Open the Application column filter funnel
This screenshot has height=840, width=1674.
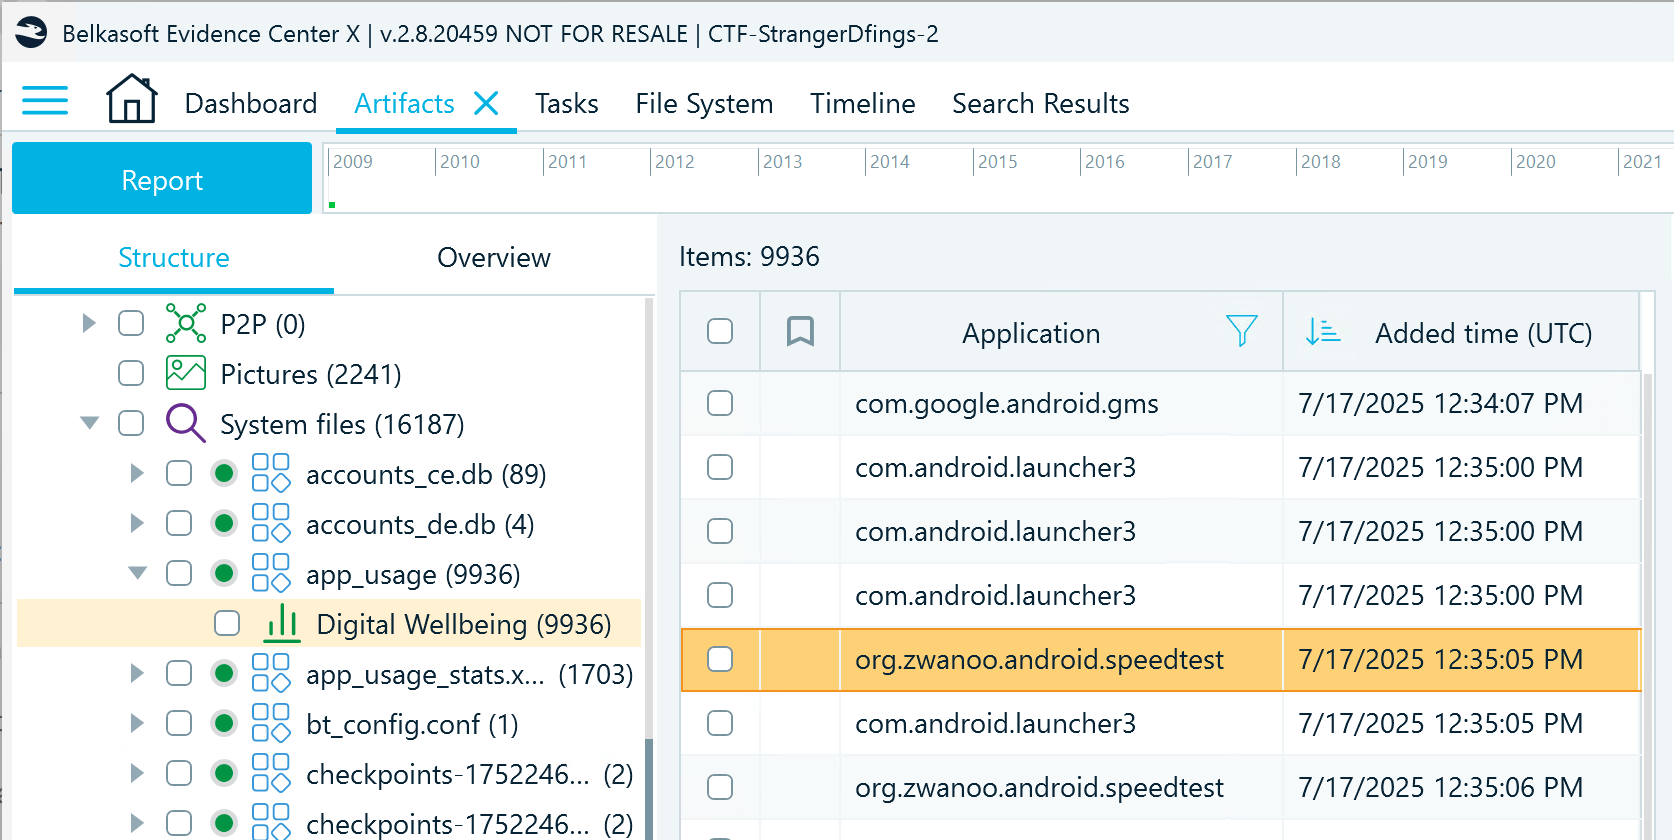click(x=1241, y=331)
